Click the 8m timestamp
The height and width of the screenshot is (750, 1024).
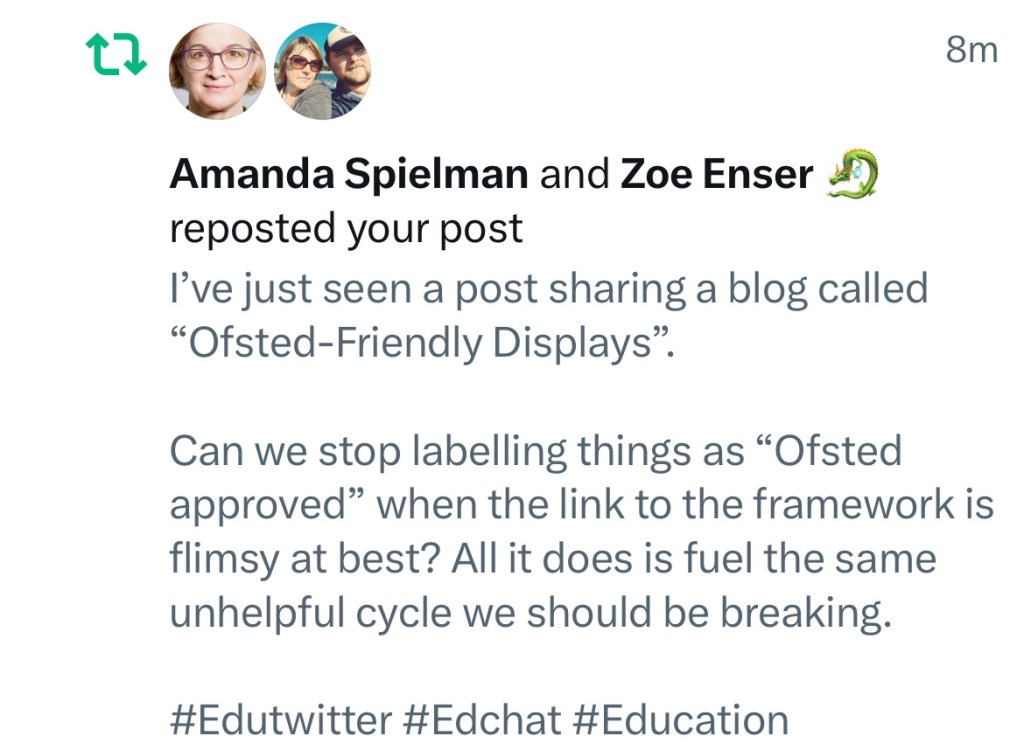point(971,50)
